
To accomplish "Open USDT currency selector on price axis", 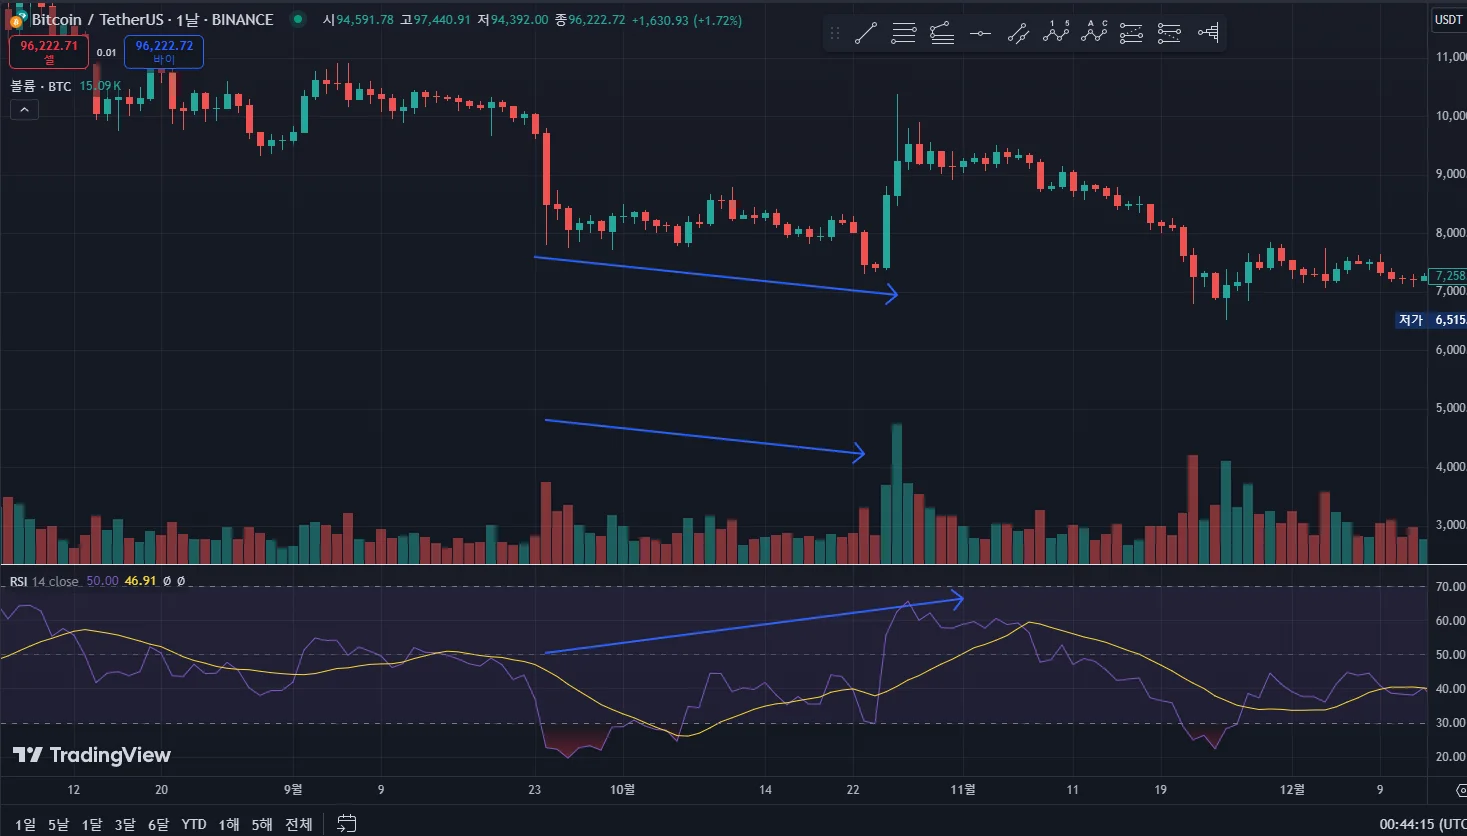I will click(1449, 19).
